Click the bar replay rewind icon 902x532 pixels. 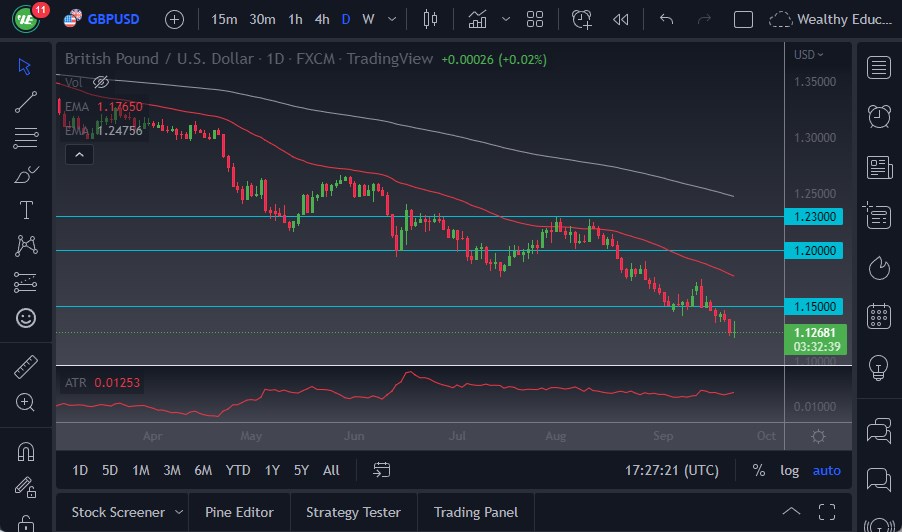[620, 19]
